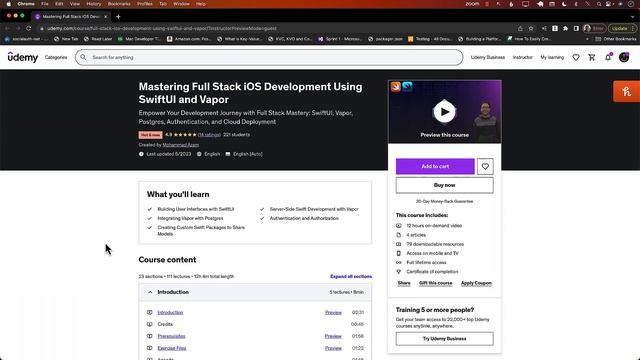Click the search magnifier icon
This screenshot has height=360, width=640.
coord(83,57)
